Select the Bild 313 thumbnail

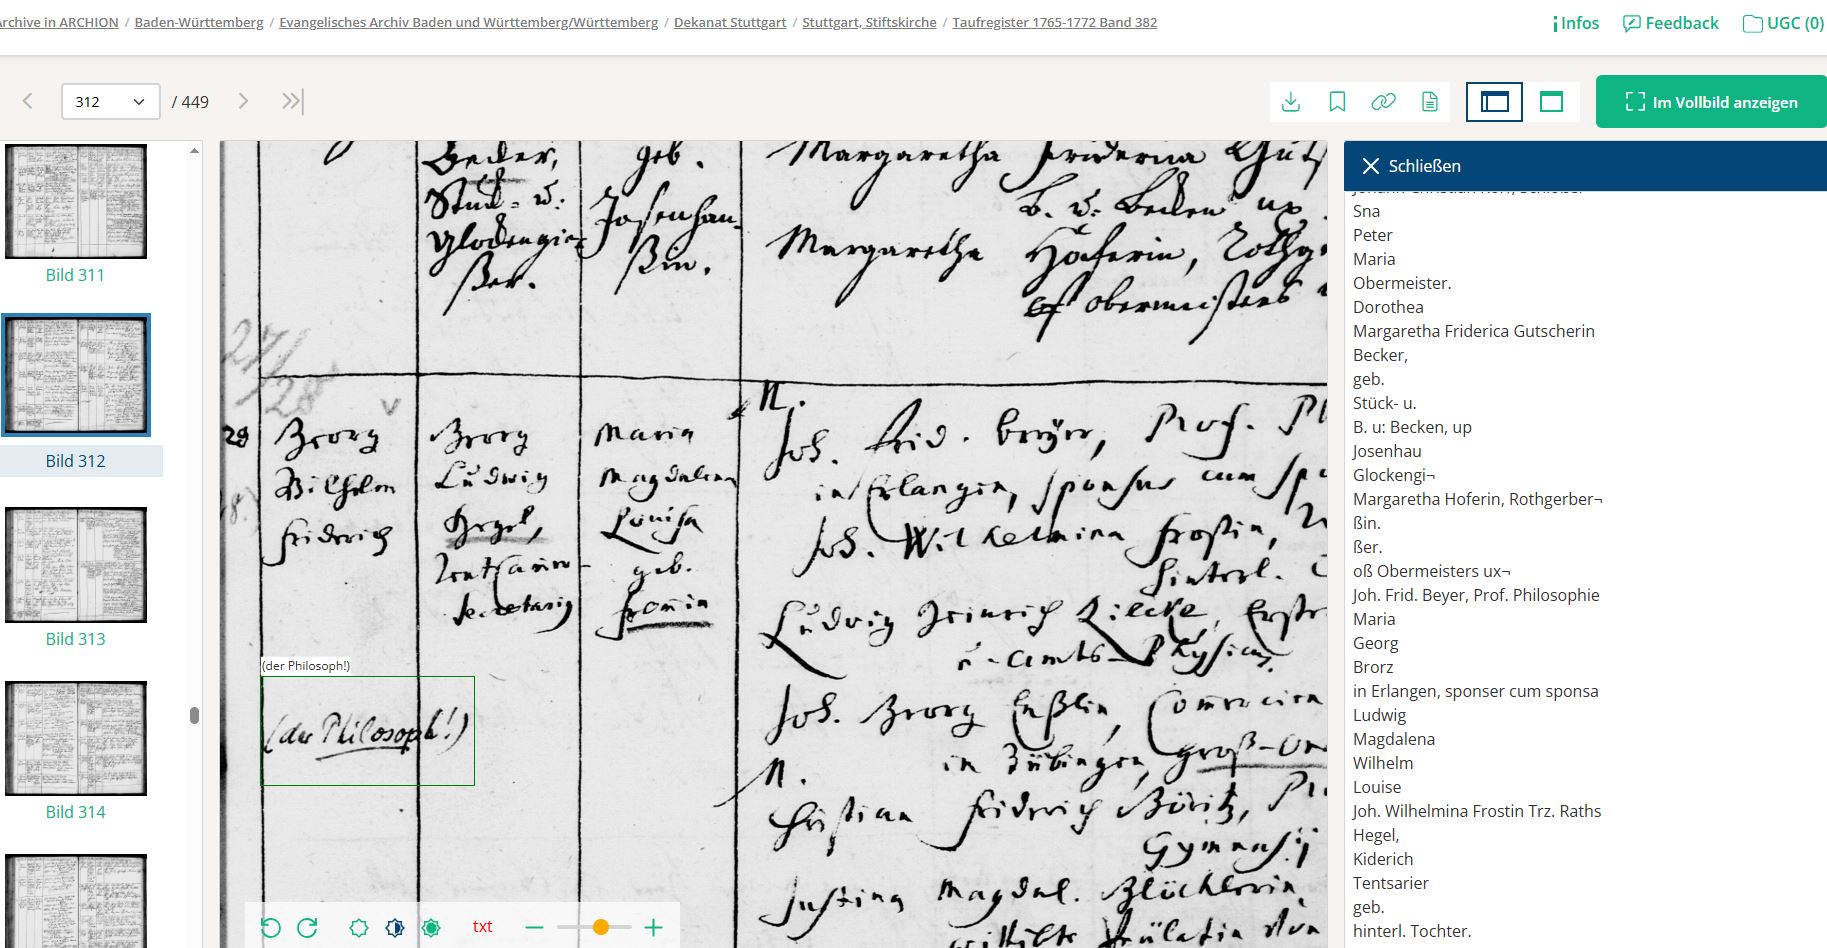76,565
